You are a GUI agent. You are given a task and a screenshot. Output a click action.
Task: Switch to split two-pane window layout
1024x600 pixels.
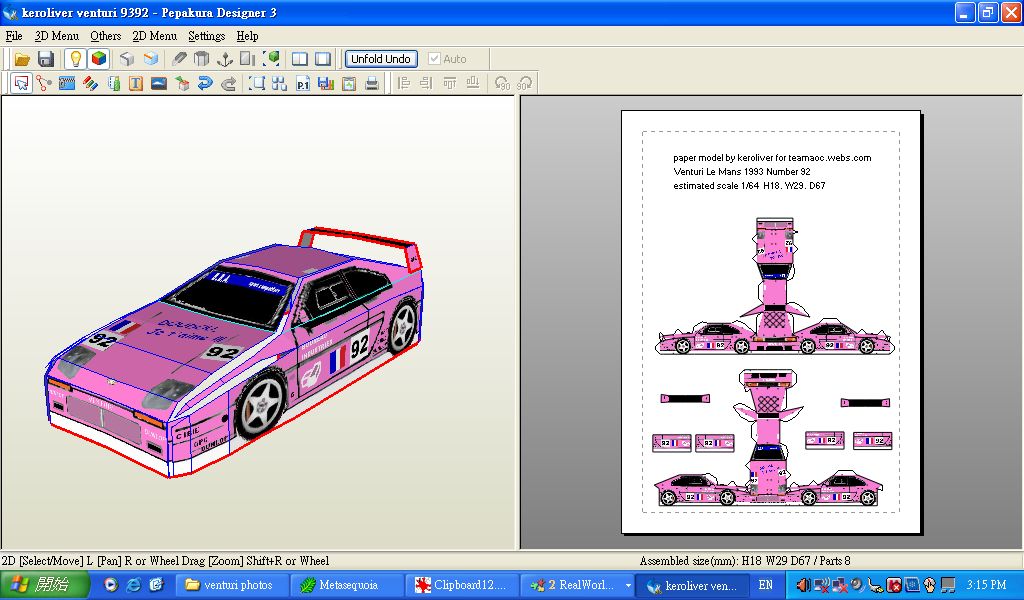300,59
